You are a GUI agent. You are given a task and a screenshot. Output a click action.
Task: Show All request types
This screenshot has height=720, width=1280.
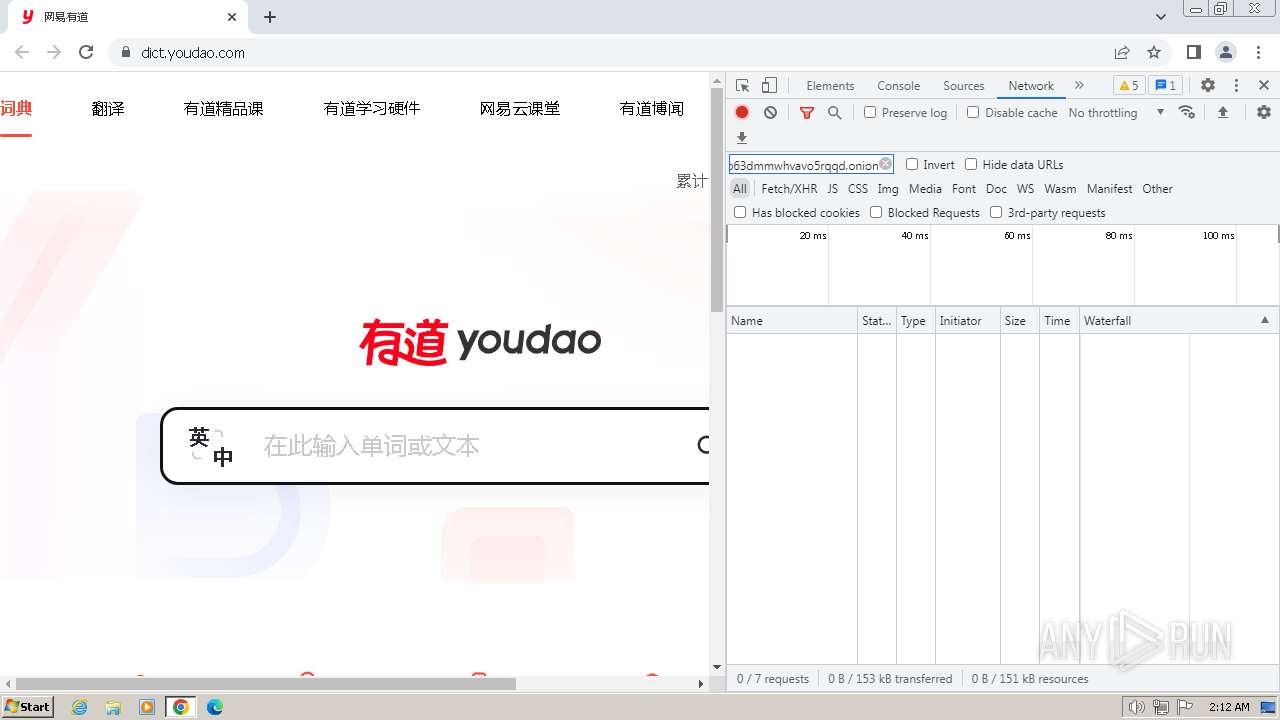739,188
